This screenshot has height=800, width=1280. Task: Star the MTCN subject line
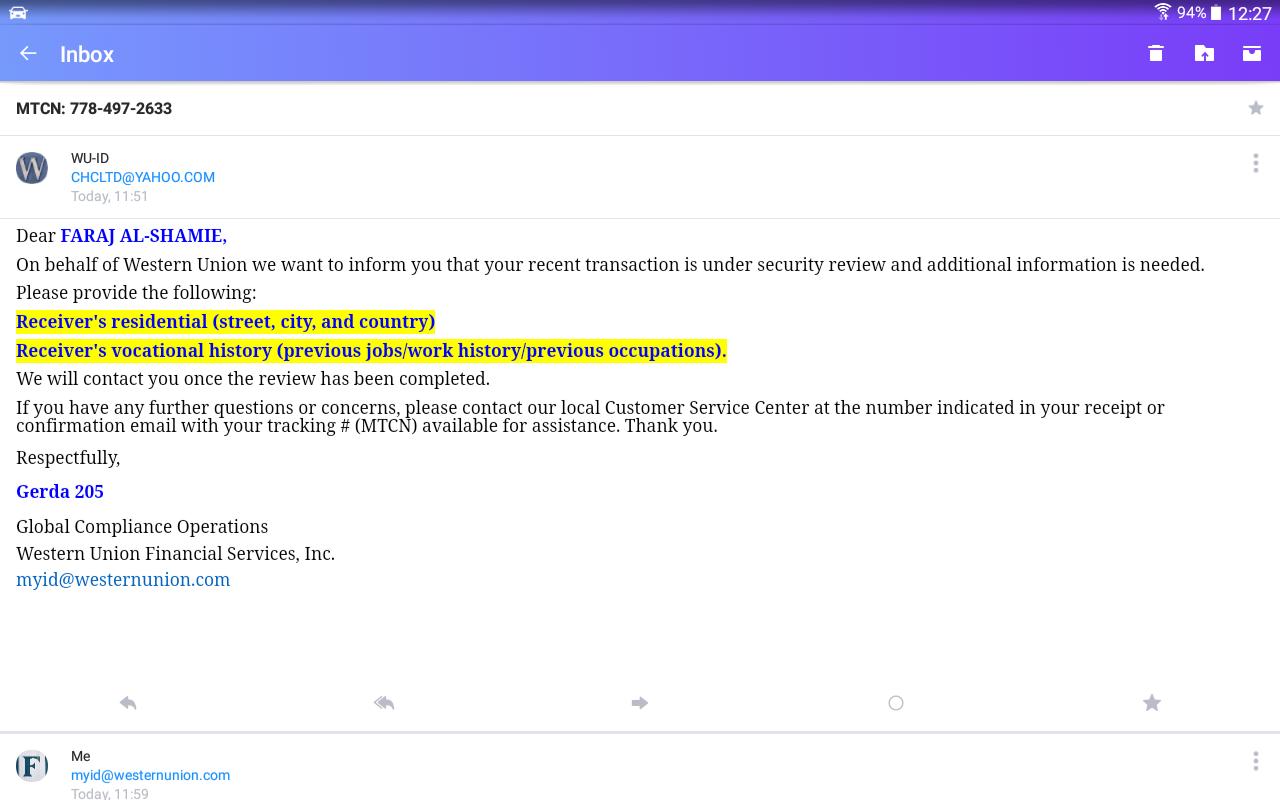coord(1256,108)
